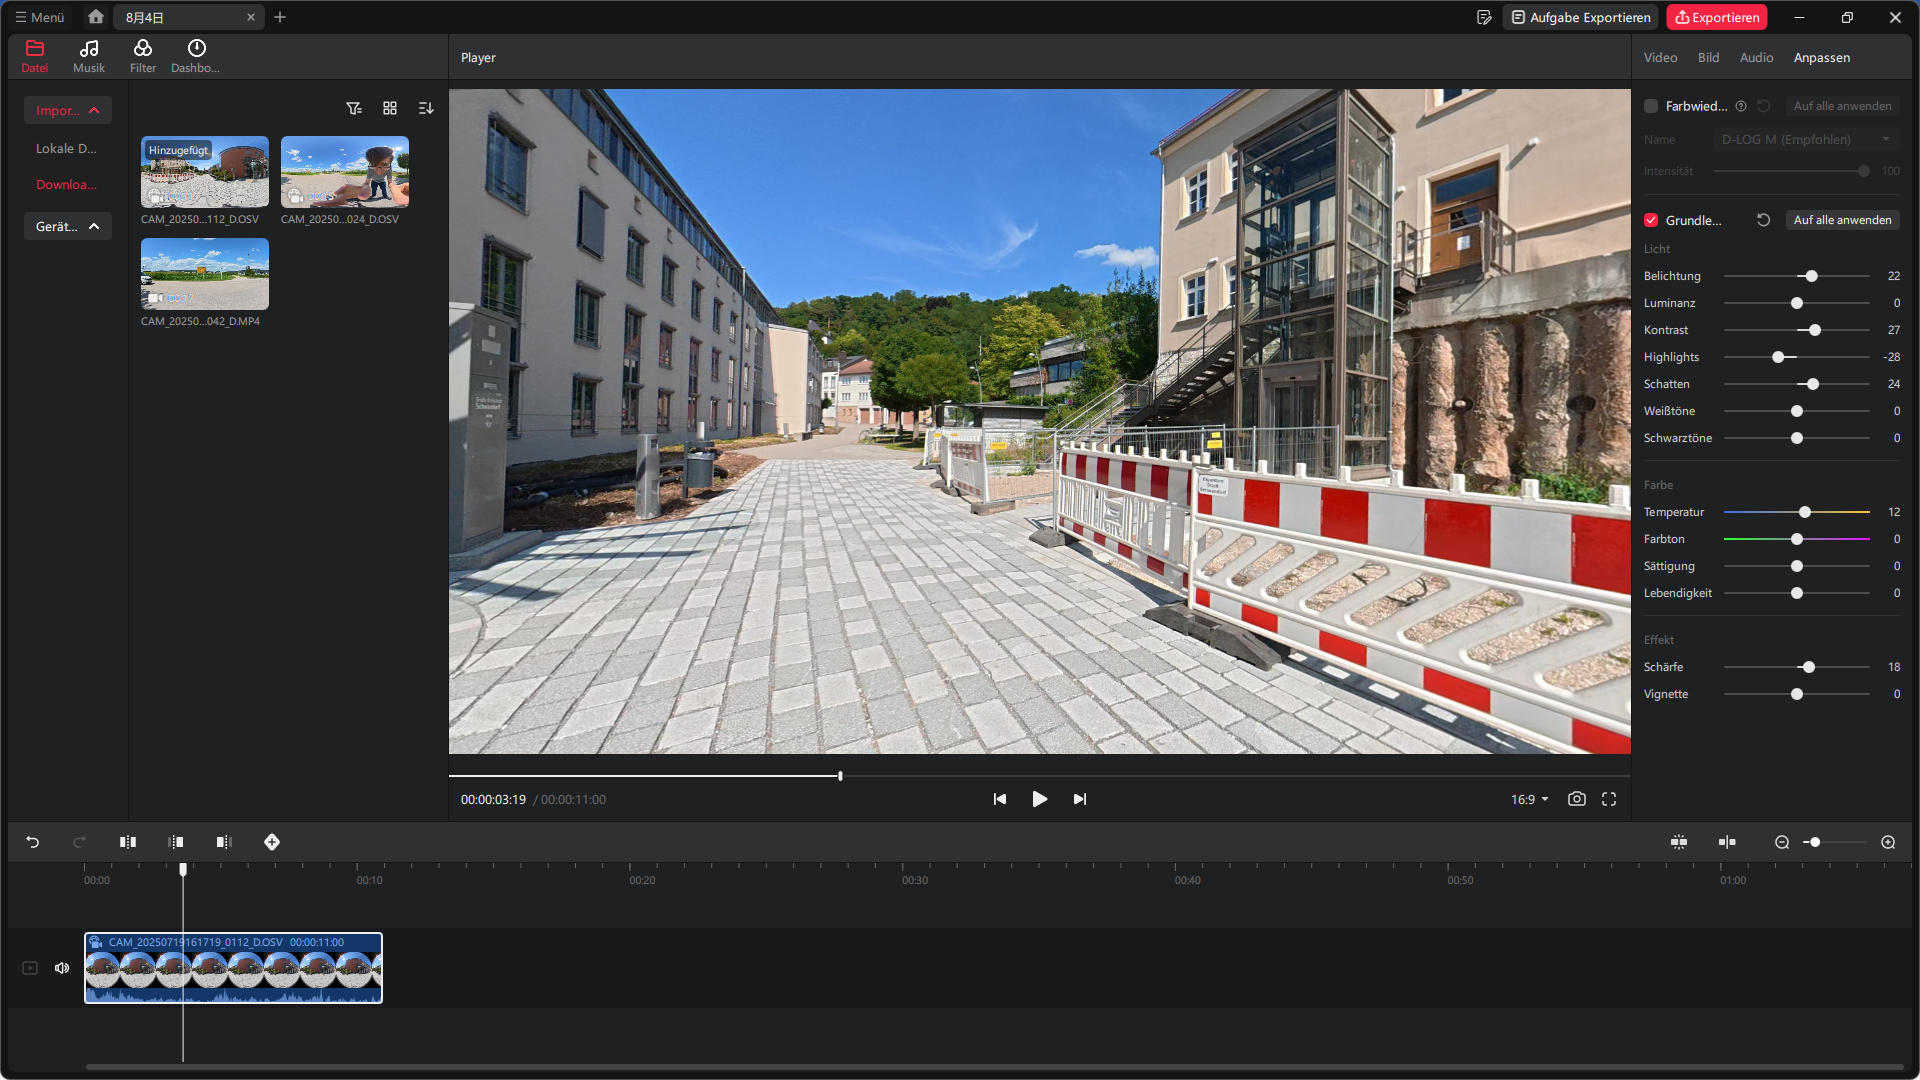Take a snapshot with the camera icon
Screen dimensions: 1920x1080
(1577, 799)
